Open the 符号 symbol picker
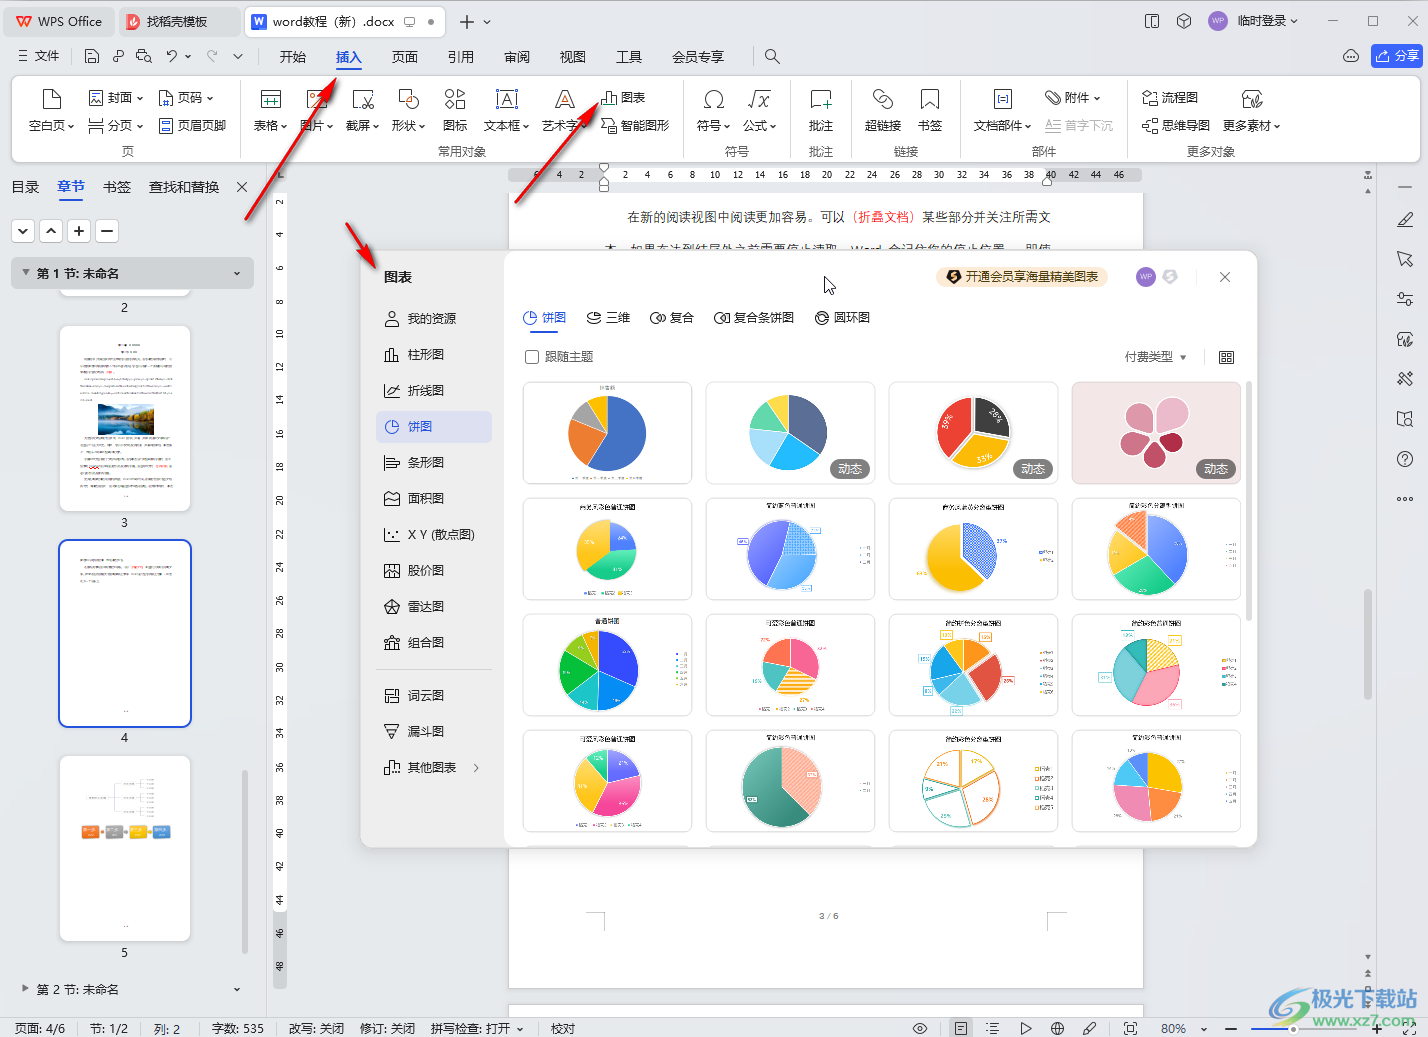 pos(714,110)
